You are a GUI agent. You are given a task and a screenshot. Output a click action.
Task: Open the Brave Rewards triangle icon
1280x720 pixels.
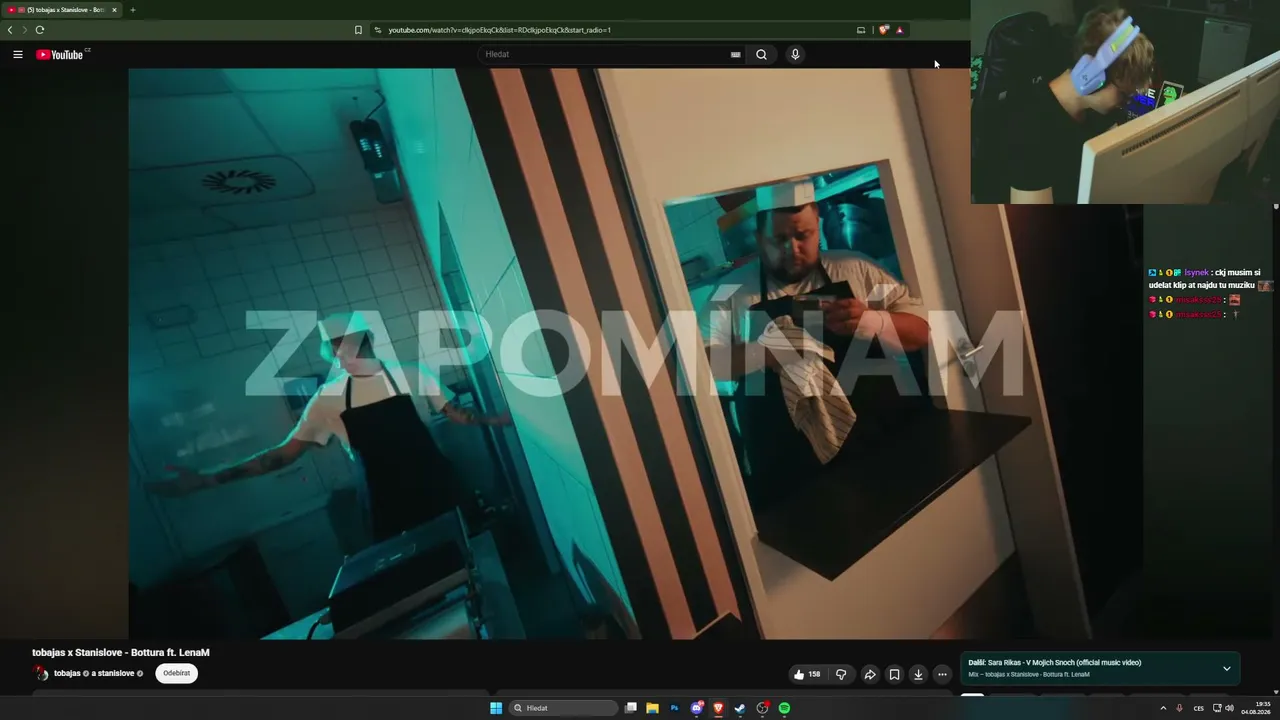click(x=900, y=30)
